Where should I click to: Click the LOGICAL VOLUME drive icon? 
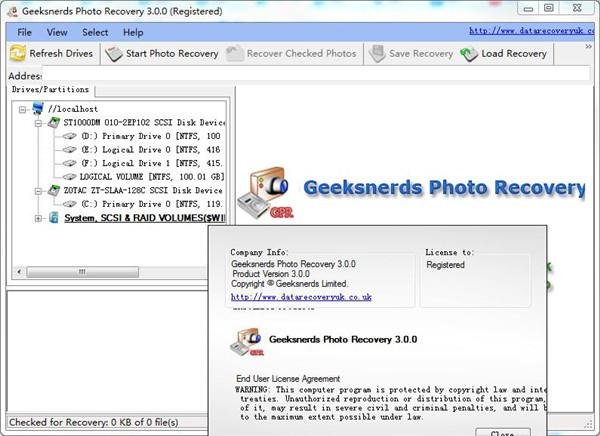(70, 176)
